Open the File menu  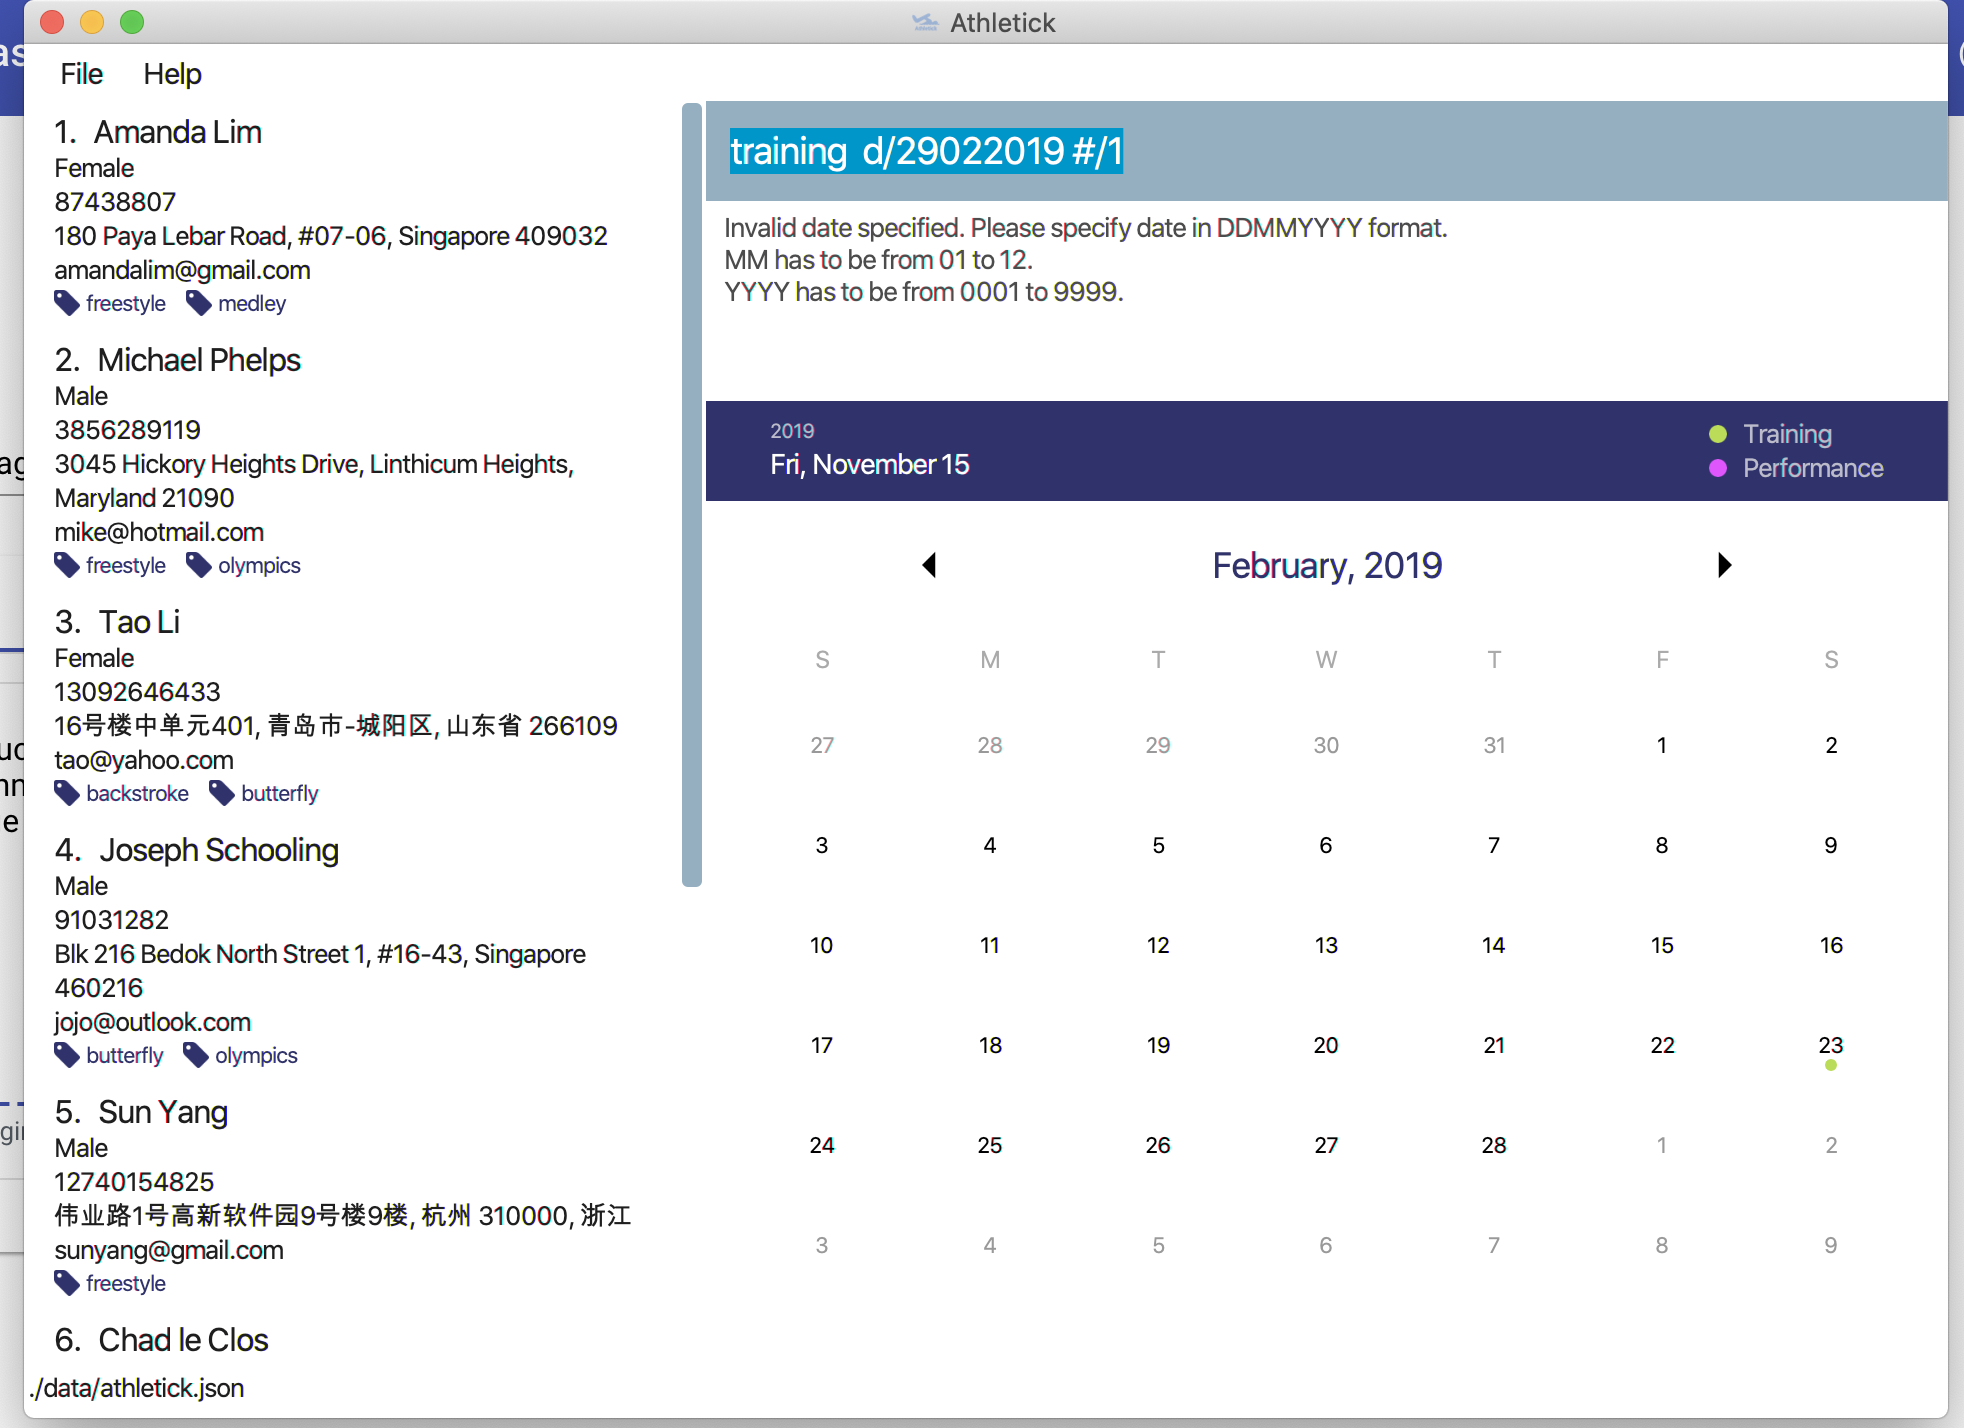pyautogui.click(x=81, y=74)
